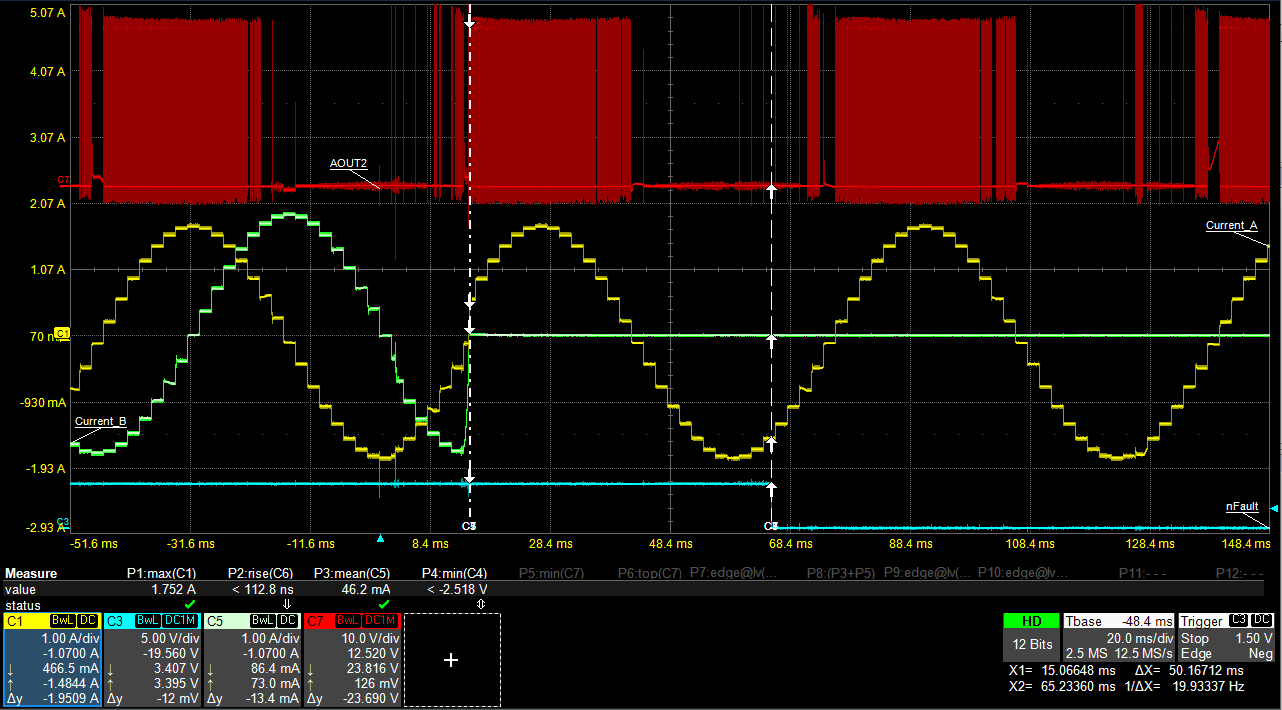The image size is (1282, 710).
Task: Click the nFault trace label
Action: [1242, 507]
